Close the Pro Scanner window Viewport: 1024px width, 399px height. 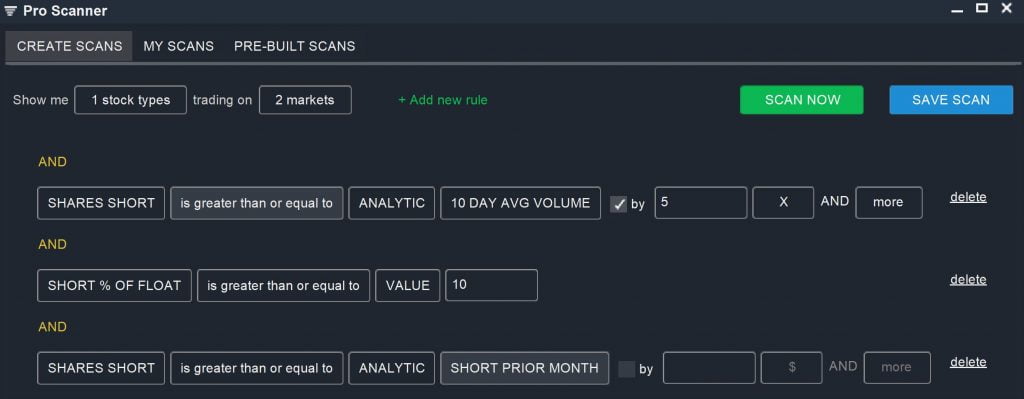1006,9
